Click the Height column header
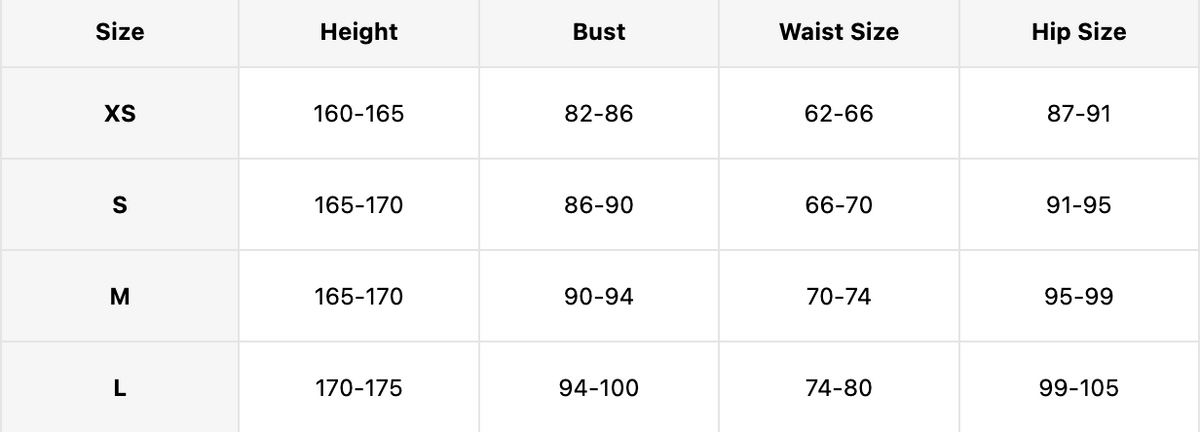1200x432 pixels. click(x=359, y=32)
